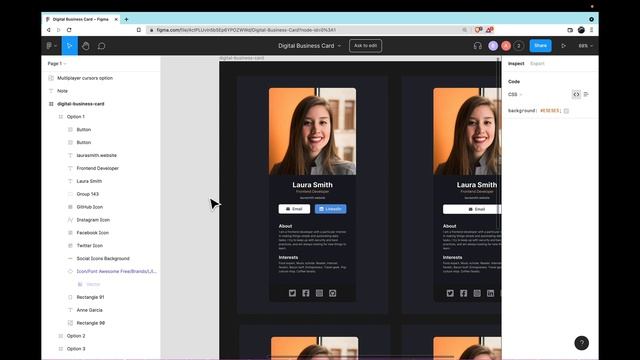
Task: Select the Hand tool
Action: (86, 46)
